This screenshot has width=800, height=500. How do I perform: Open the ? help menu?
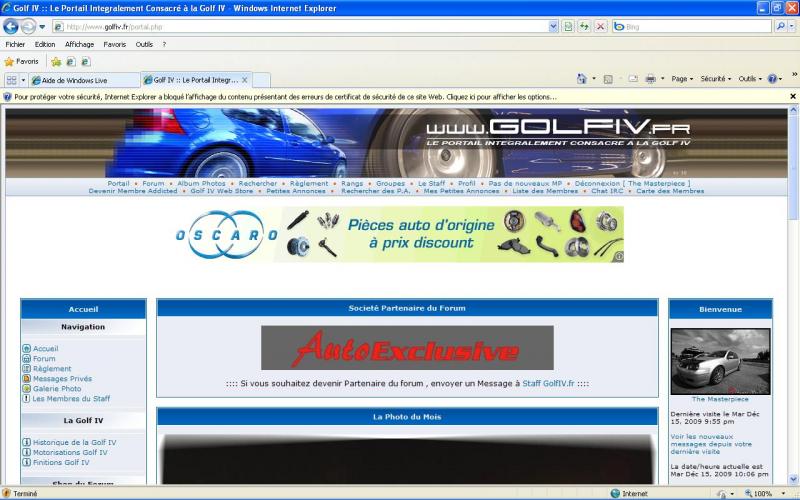tap(164, 44)
